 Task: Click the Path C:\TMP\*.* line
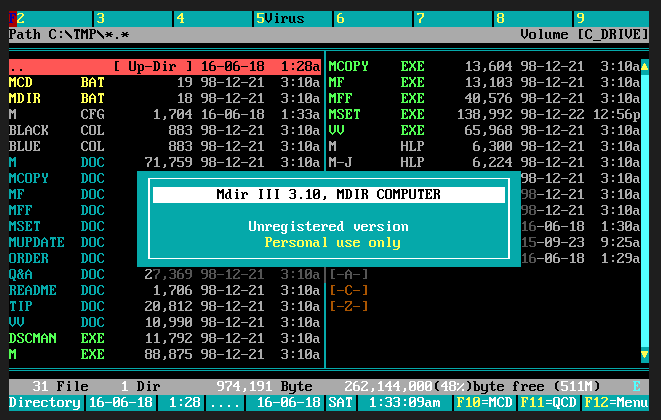(x=69, y=35)
